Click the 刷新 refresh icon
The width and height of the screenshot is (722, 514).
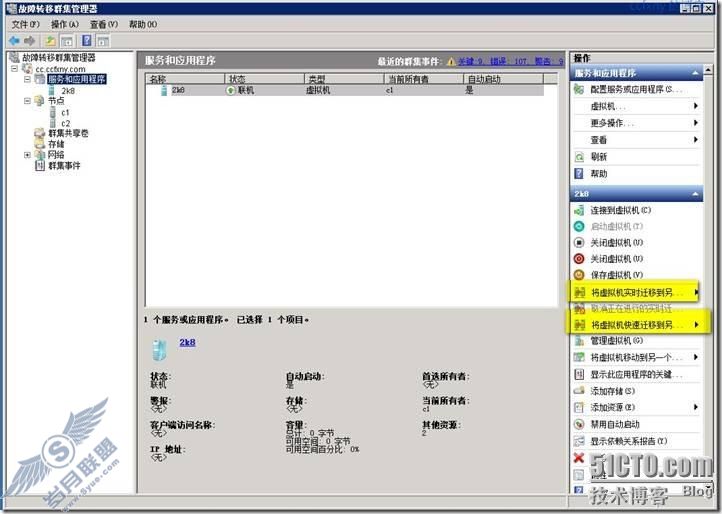point(579,157)
